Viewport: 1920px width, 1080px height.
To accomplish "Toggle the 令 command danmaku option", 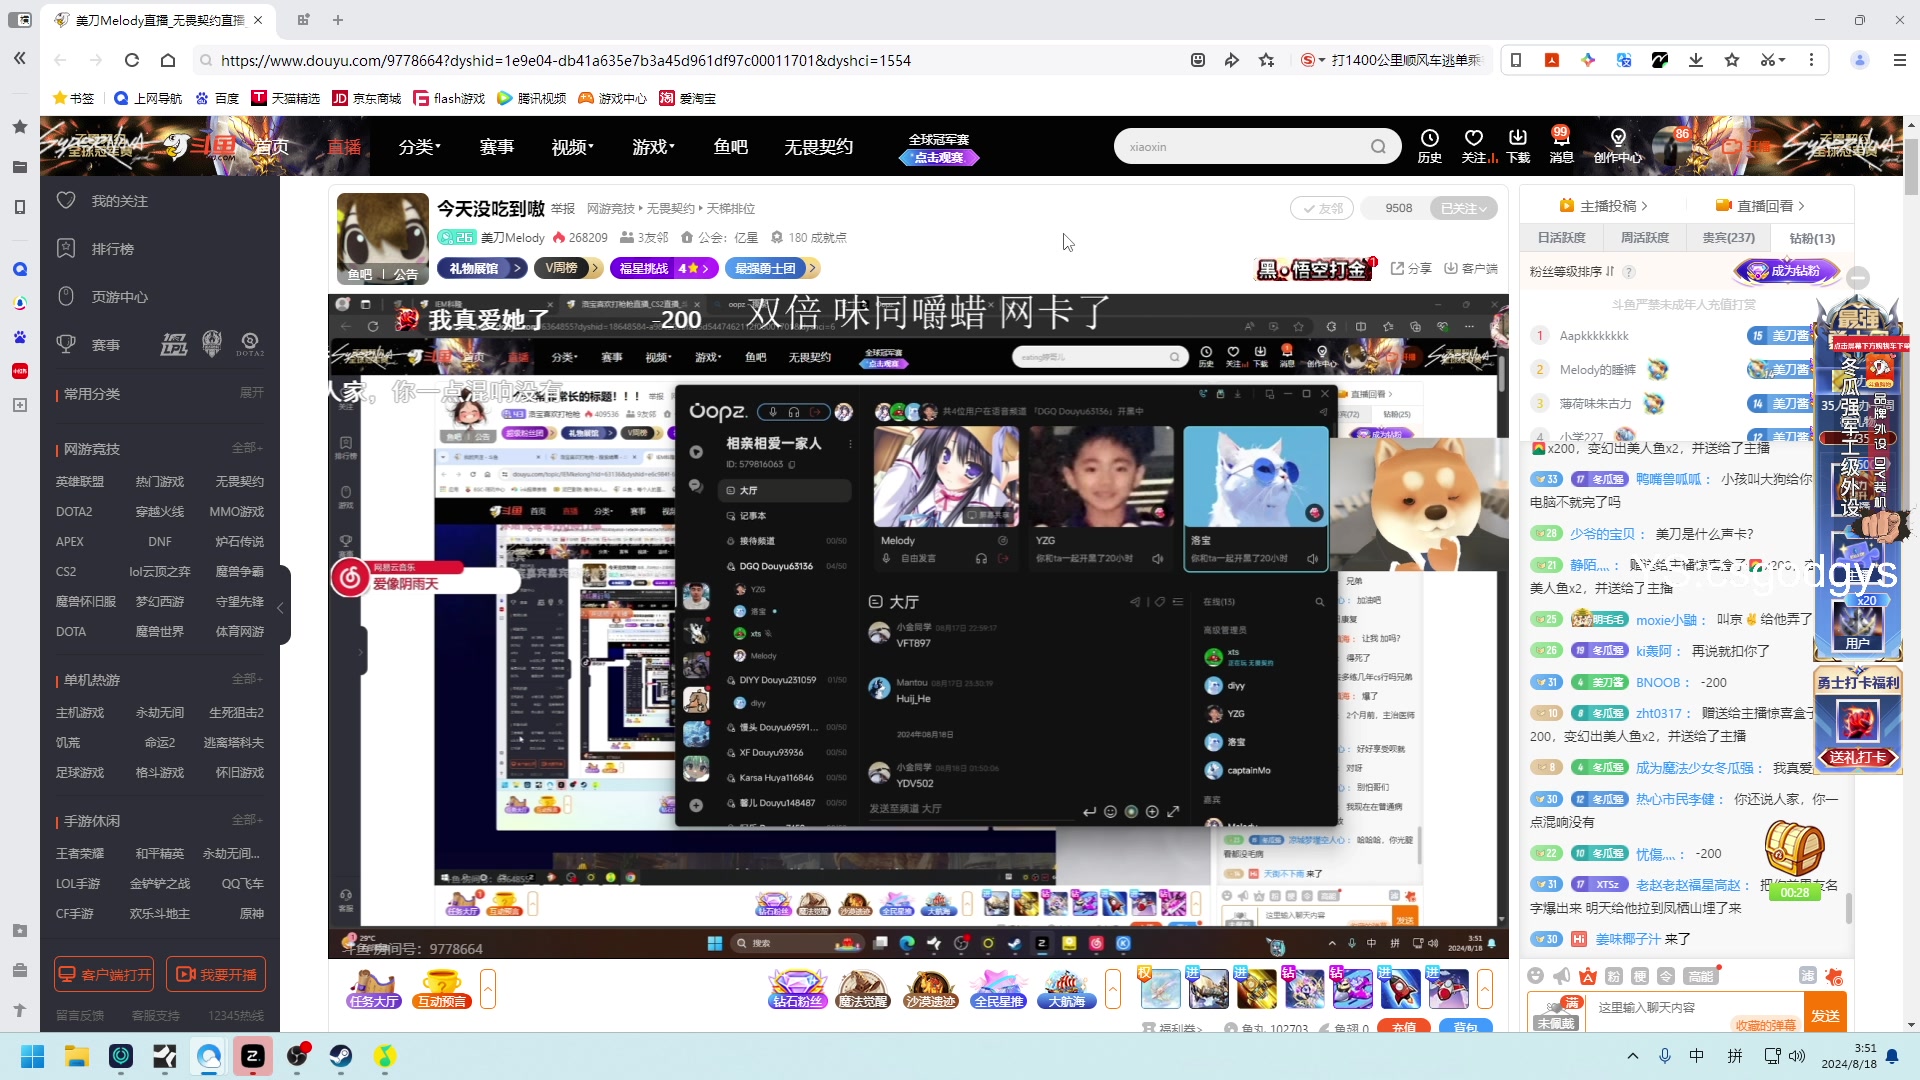I will 1665,976.
